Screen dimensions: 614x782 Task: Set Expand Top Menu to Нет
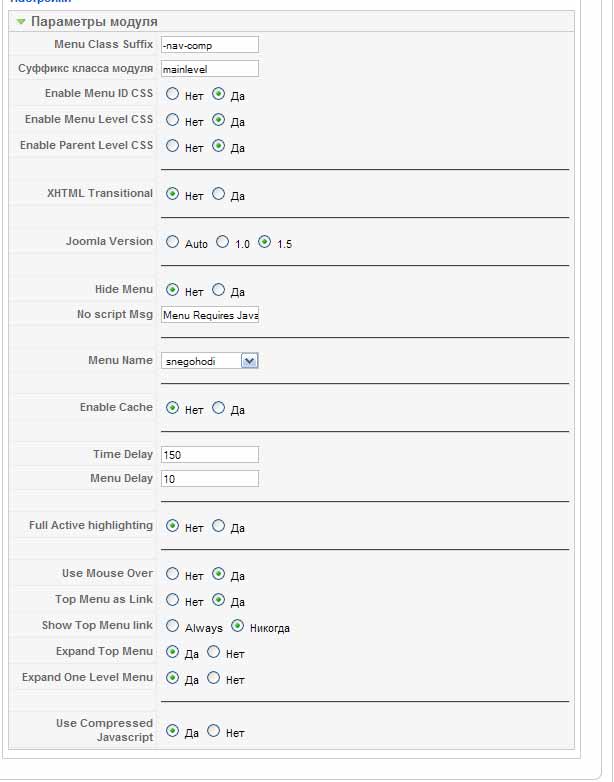tap(214, 652)
